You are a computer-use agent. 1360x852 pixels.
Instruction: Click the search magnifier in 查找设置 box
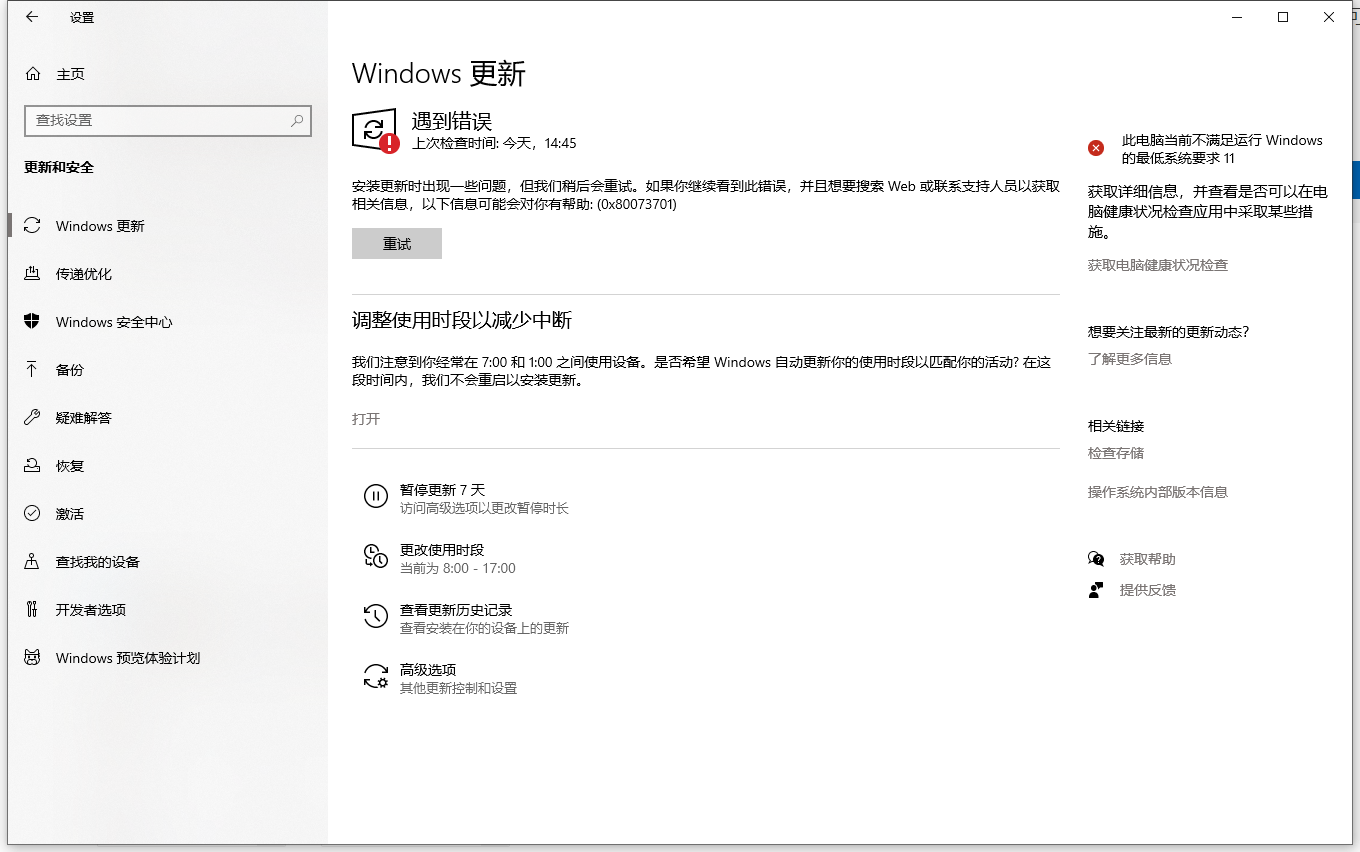297,120
